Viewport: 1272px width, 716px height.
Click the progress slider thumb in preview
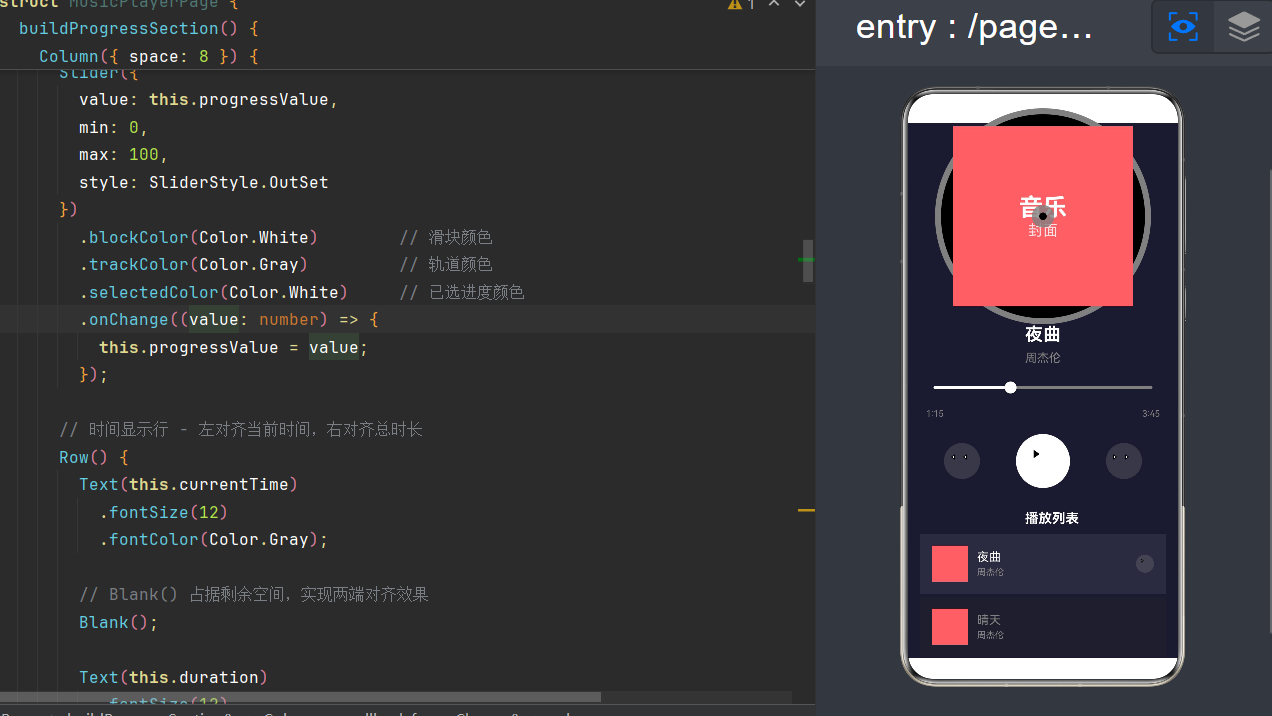pos(1010,387)
